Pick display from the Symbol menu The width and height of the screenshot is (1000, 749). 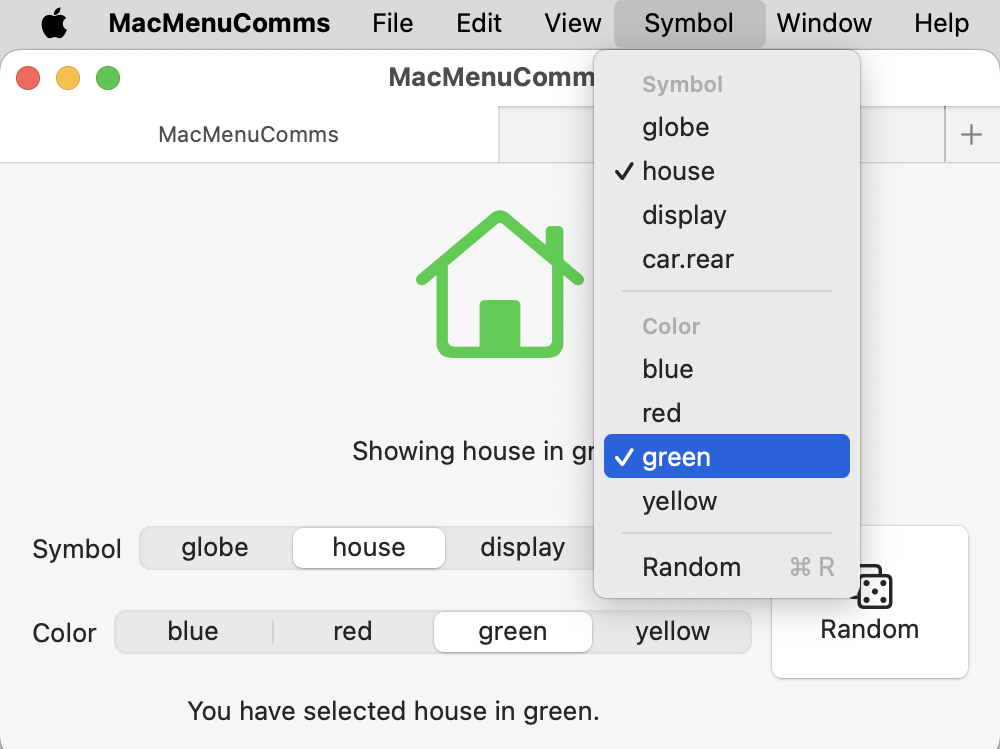pos(684,215)
